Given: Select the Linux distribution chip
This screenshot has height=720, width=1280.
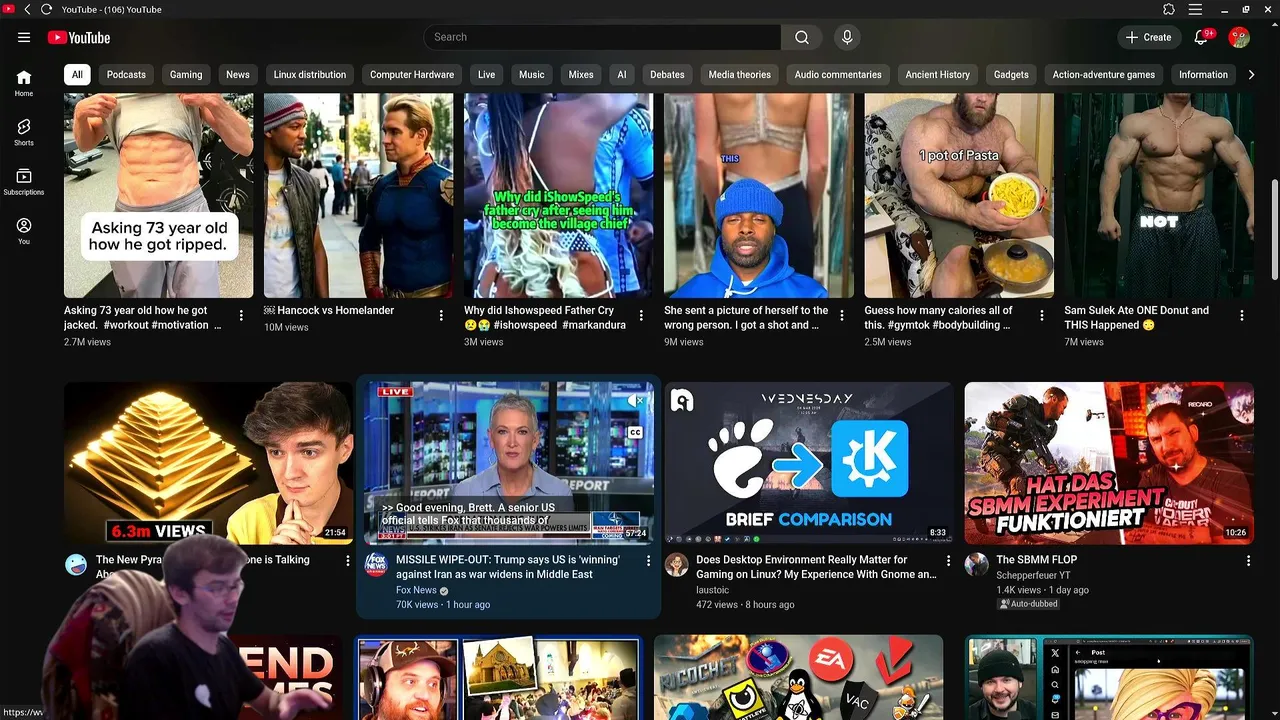Looking at the screenshot, I should pyautogui.click(x=310, y=74).
